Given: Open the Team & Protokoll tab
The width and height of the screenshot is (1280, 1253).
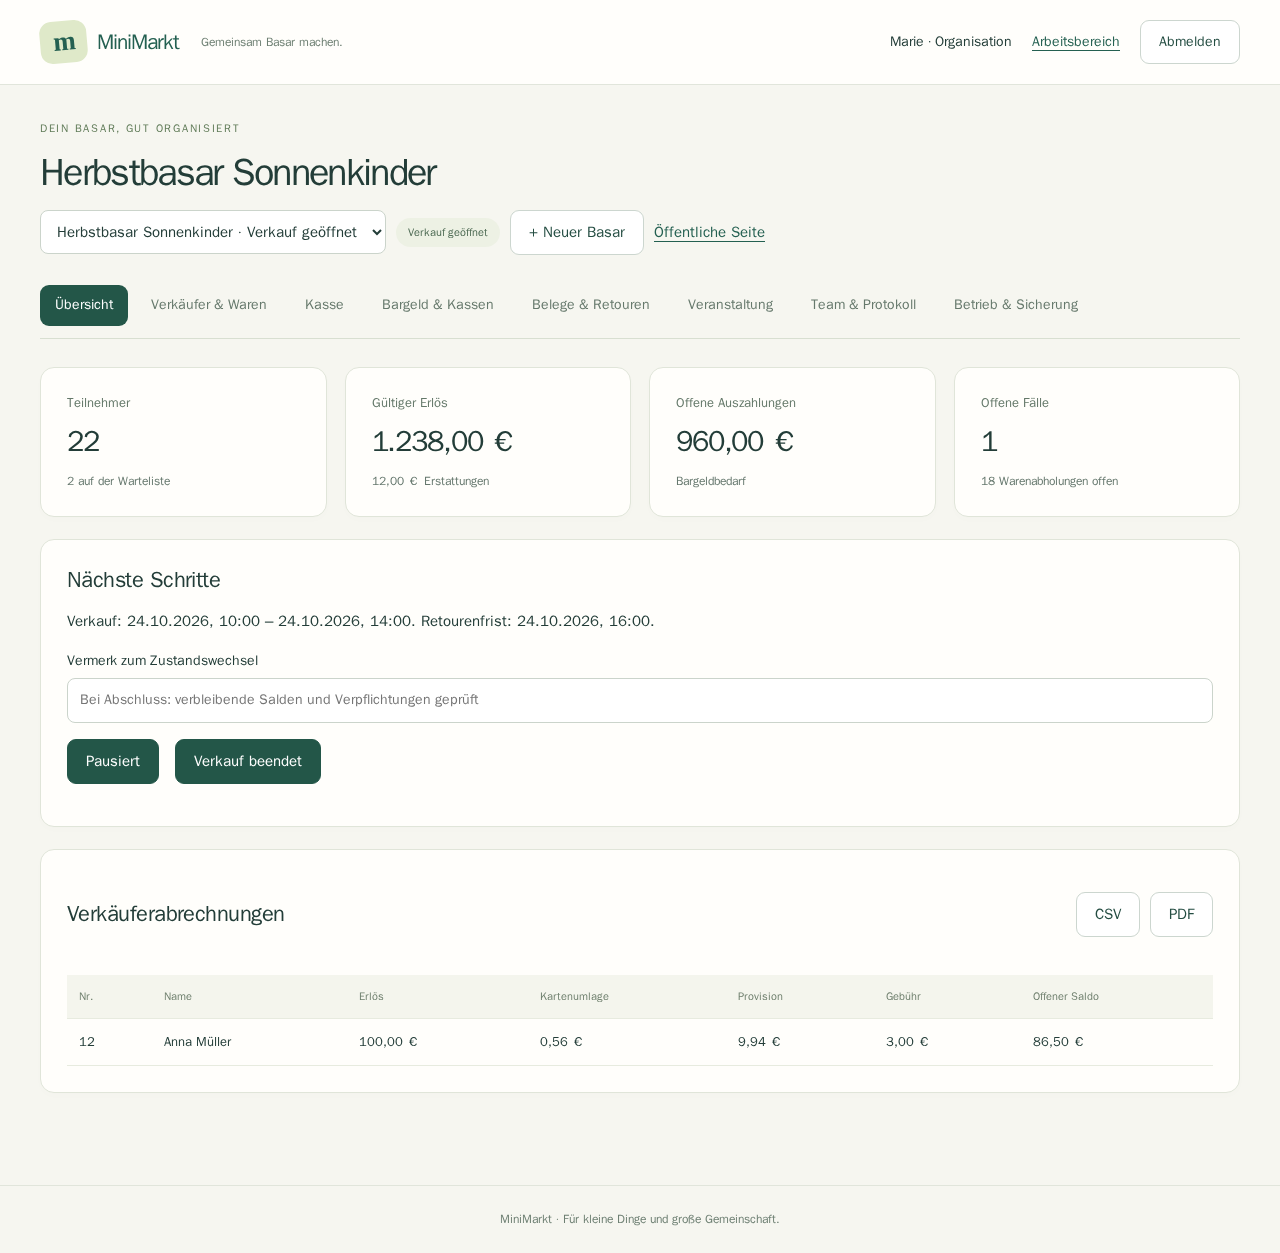Looking at the screenshot, I should click(x=863, y=305).
